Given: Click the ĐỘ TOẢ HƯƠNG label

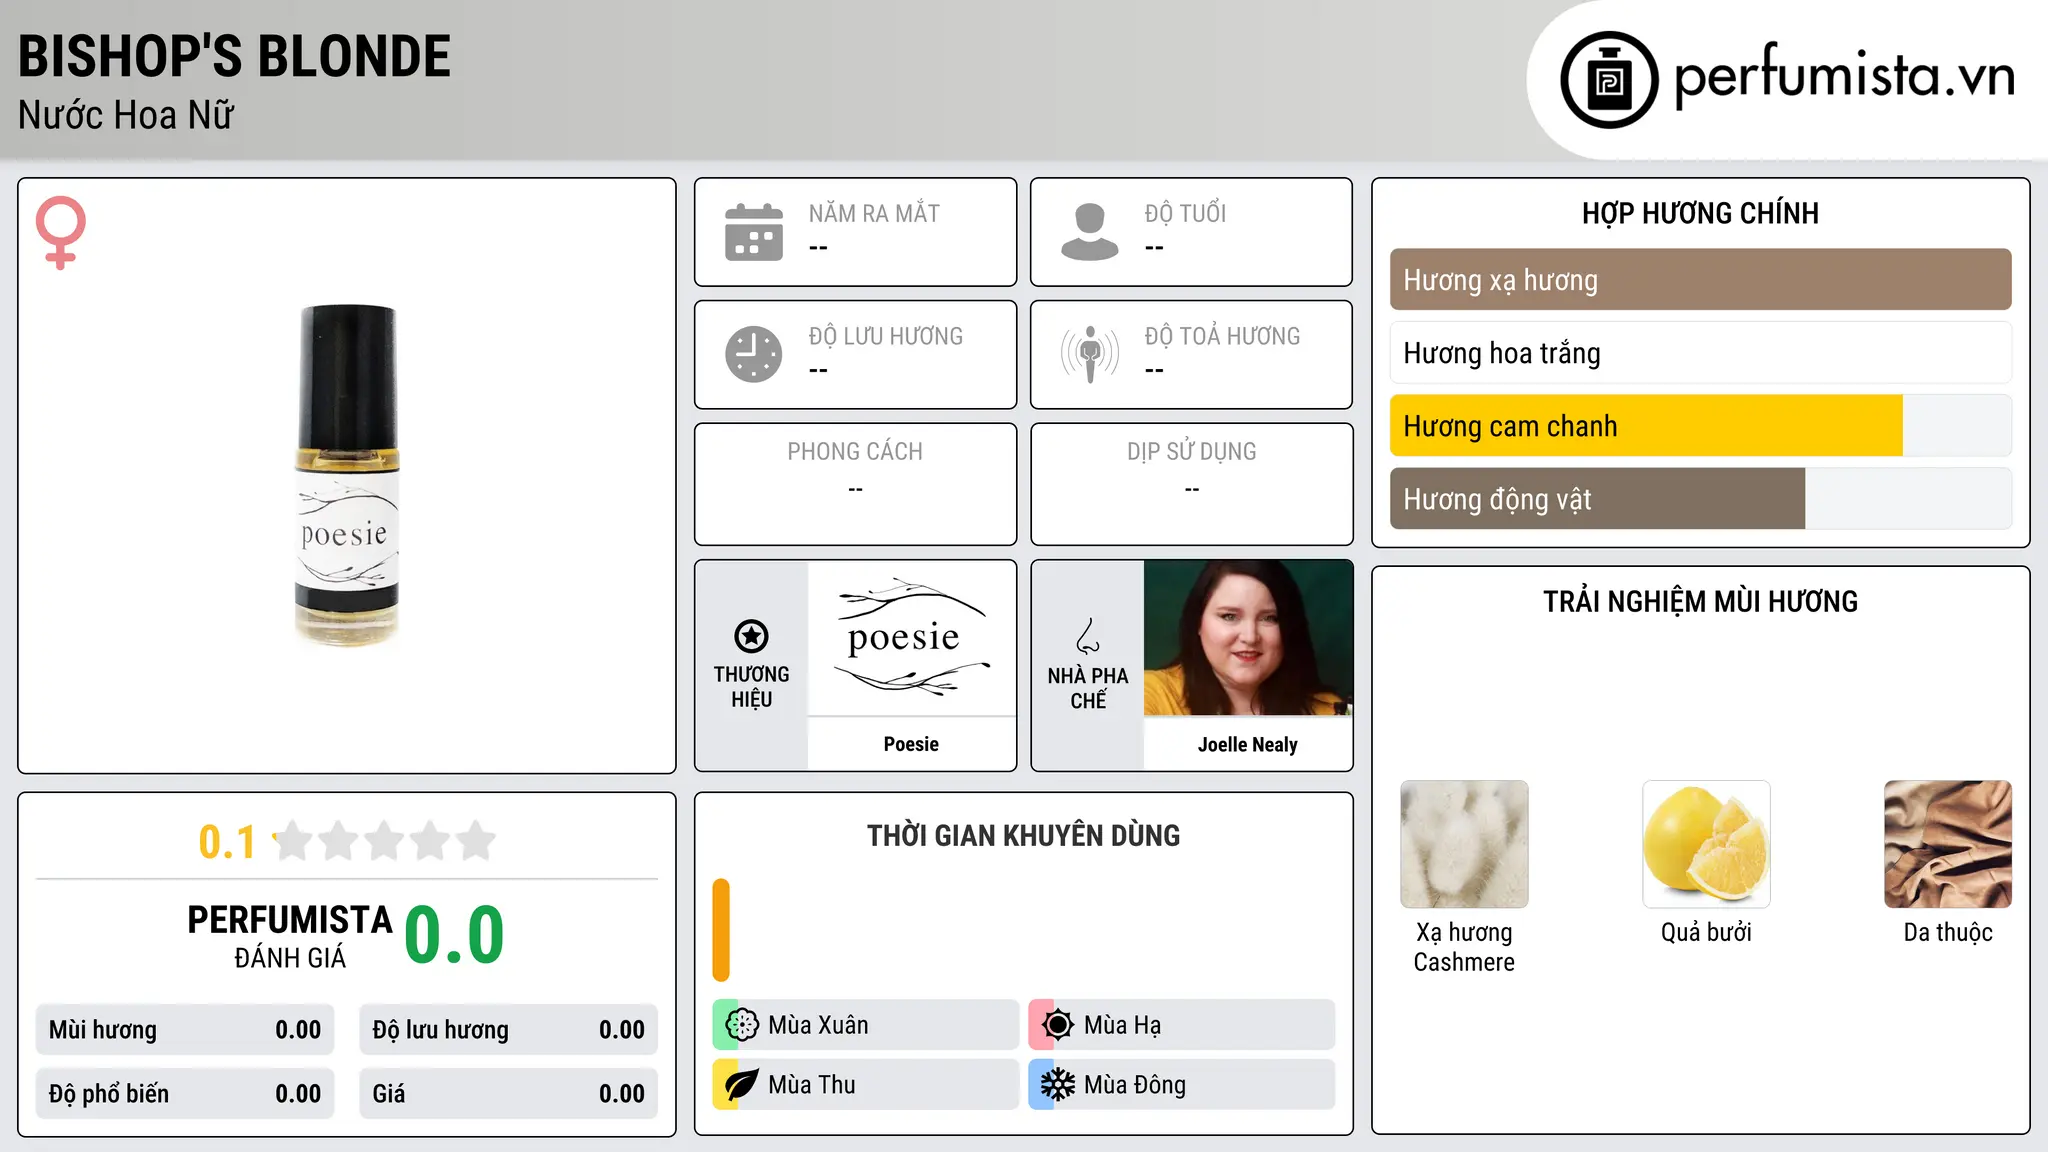Looking at the screenshot, I should (1222, 336).
